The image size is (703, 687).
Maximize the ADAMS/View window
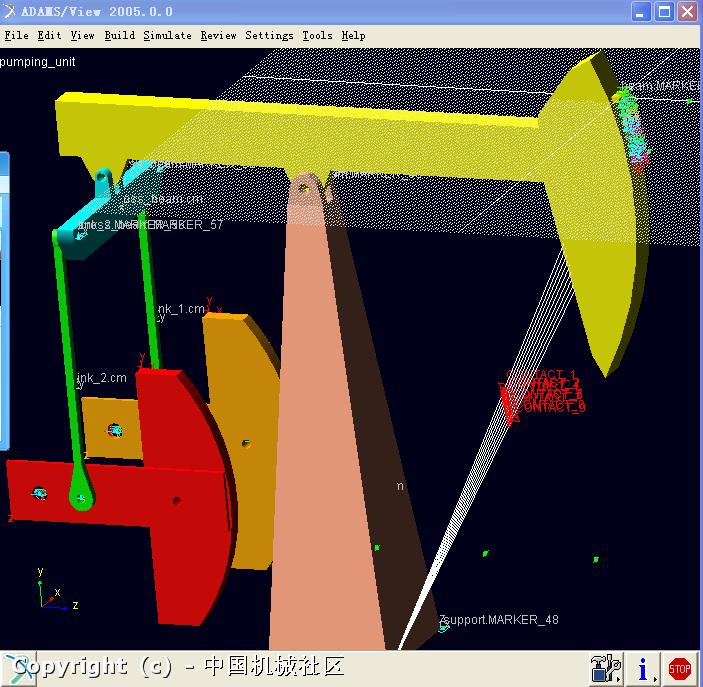point(664,11)
